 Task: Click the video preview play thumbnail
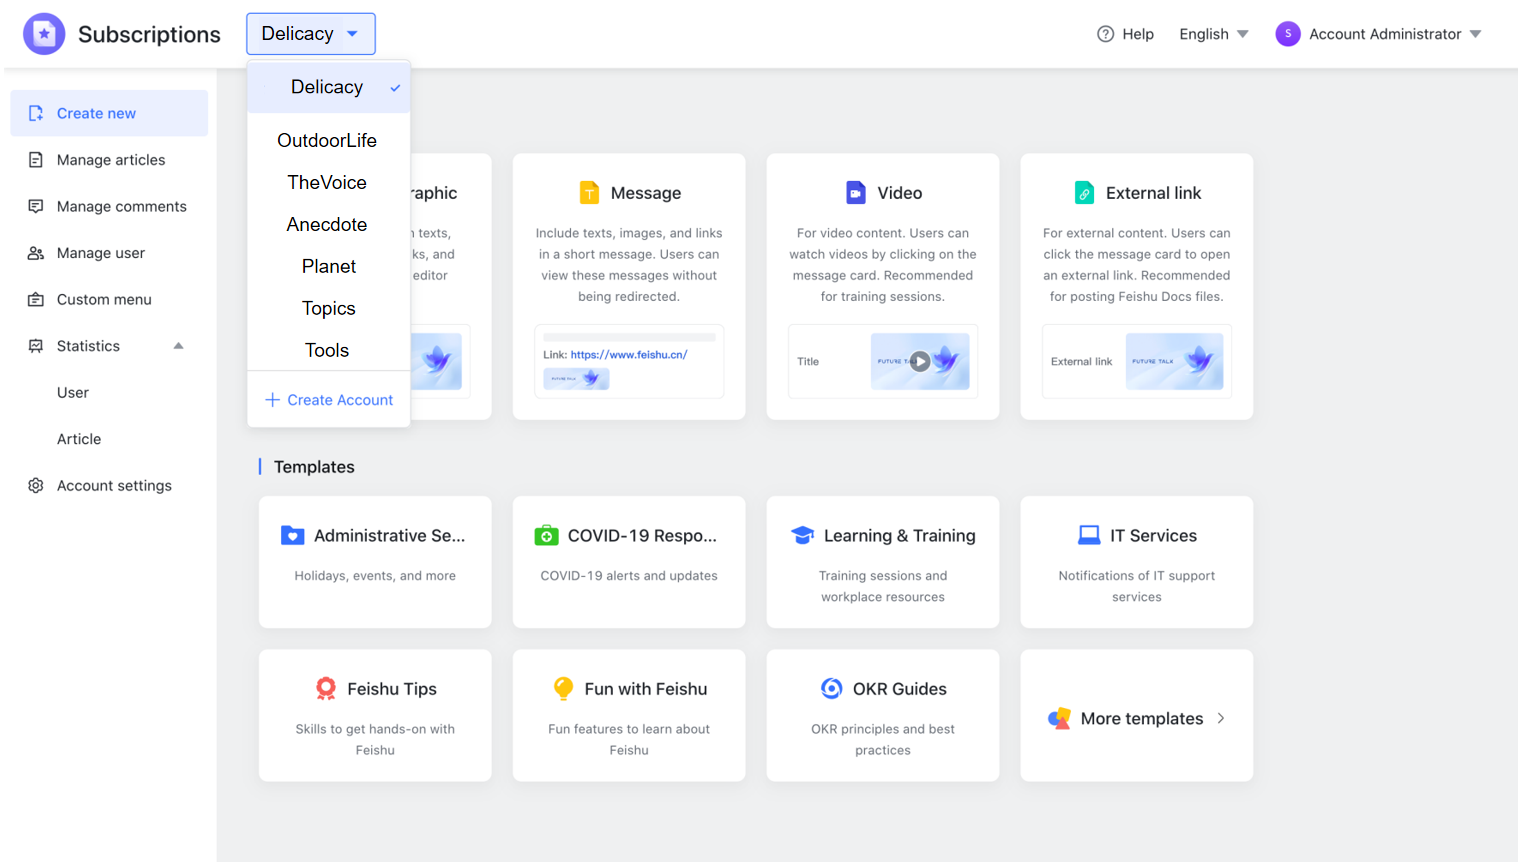(919, 362)
